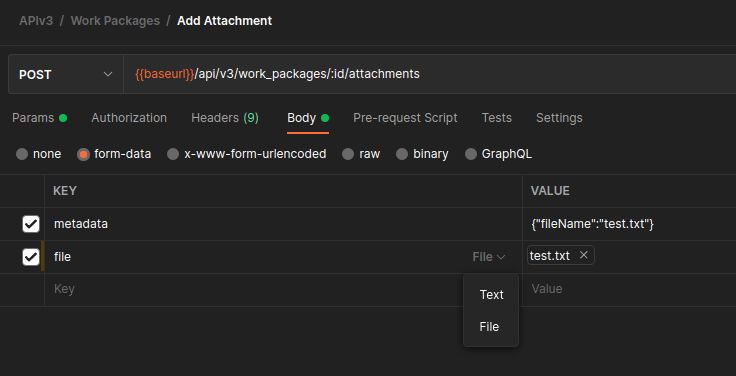Uncheck the file row checkbox
The image size is (736, 376).
[31, 257]
